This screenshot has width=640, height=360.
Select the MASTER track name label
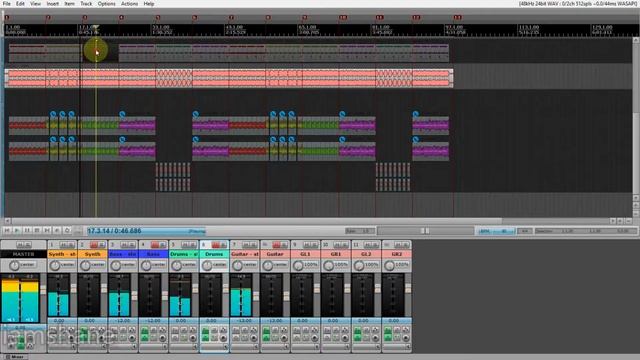click(23, 254)
